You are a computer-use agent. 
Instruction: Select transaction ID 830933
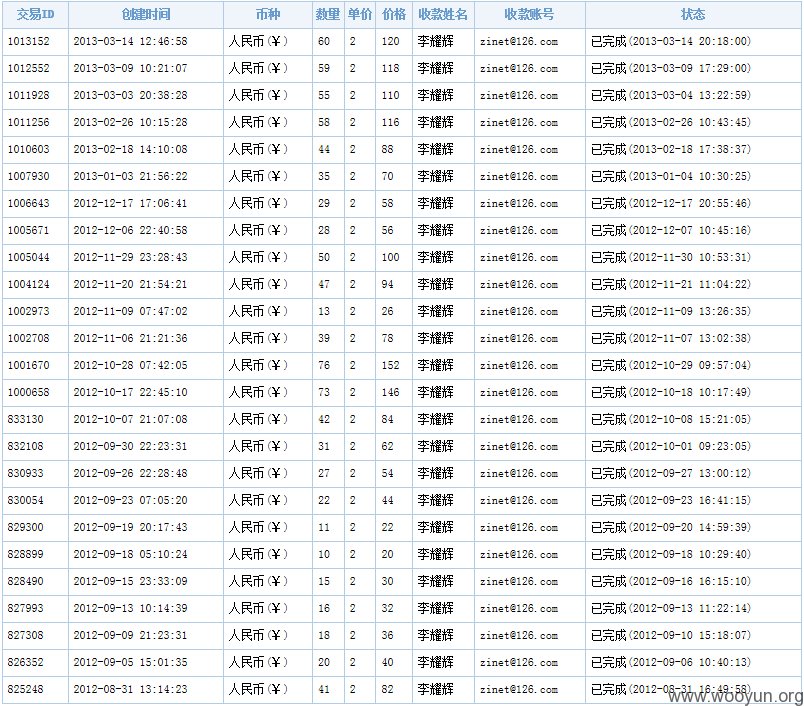26,473
